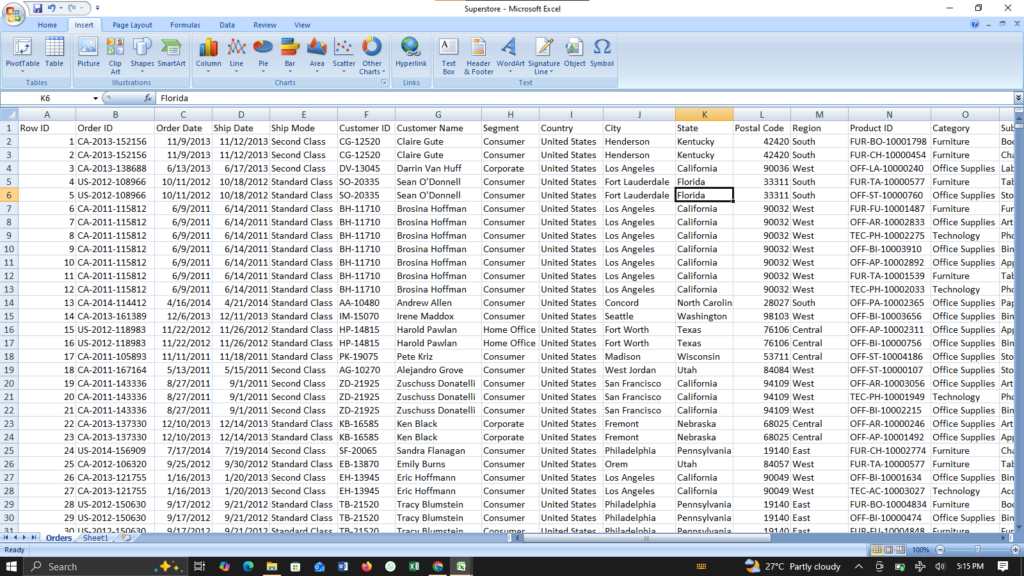Open the Windows Start menu

pyautogui.click(x=11, y=566)
